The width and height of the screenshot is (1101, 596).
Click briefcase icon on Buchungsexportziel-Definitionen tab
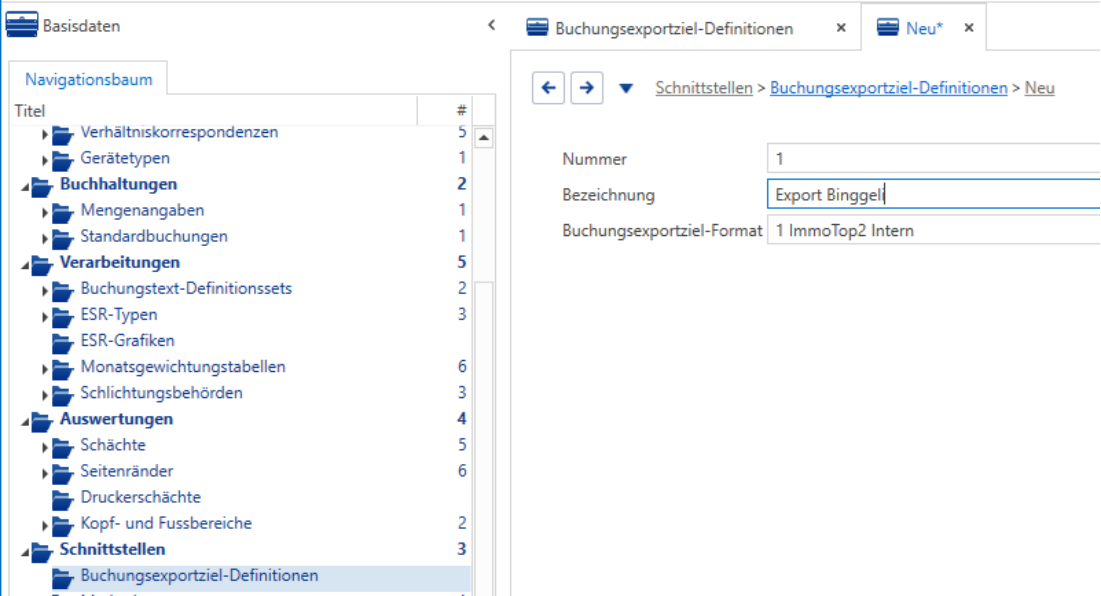[537, 27]
